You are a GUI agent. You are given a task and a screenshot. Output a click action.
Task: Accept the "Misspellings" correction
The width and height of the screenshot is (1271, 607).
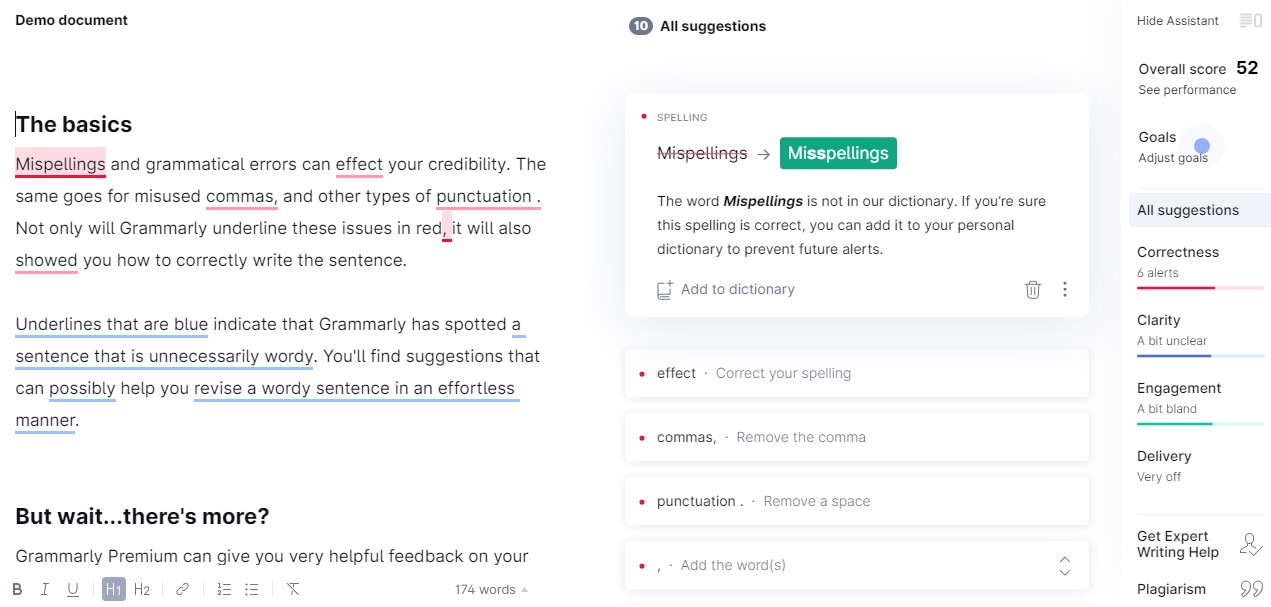(x=837, y=153)
